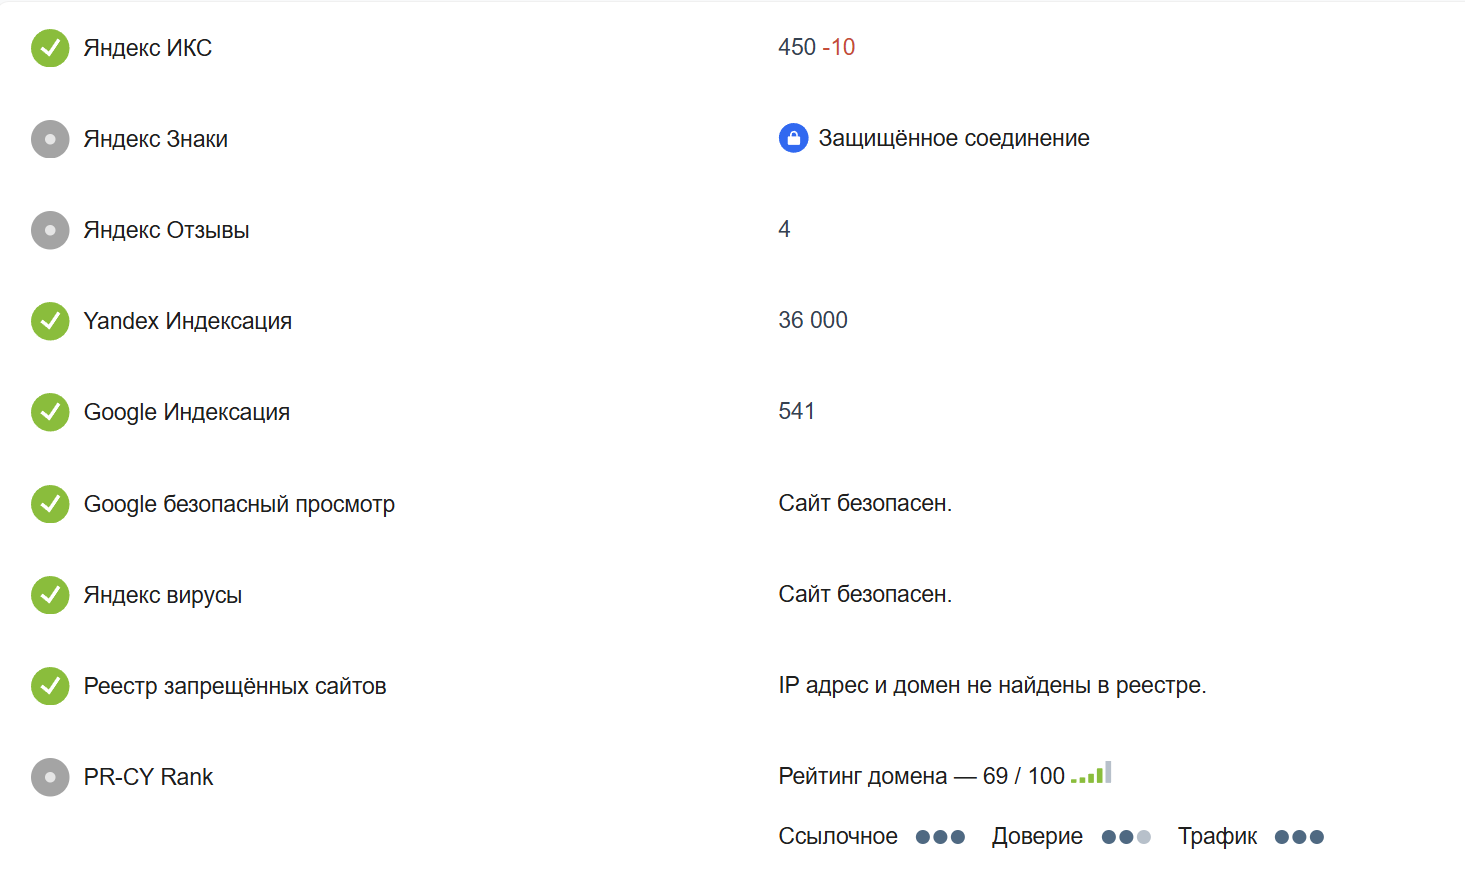Click the blue lock icon for Защищённое соединение
This screenshot has width=1465, height=875.
pos(793,138)
